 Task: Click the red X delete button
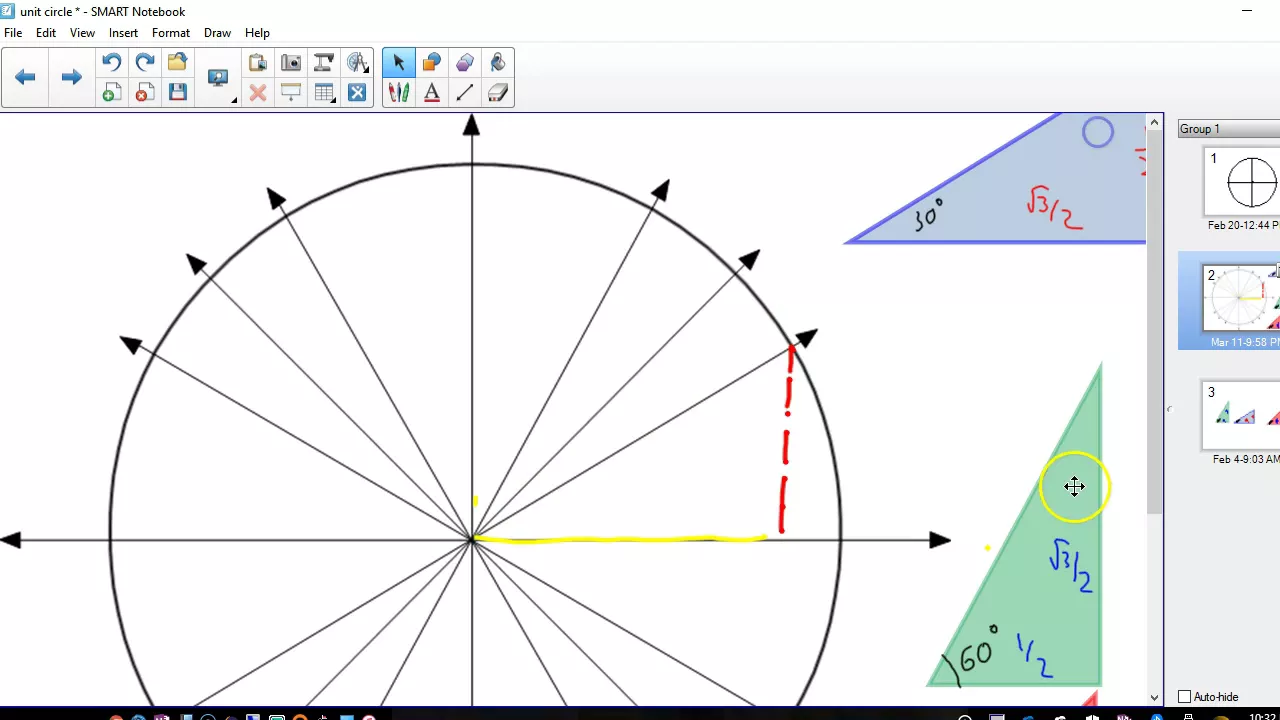(257, 93)
